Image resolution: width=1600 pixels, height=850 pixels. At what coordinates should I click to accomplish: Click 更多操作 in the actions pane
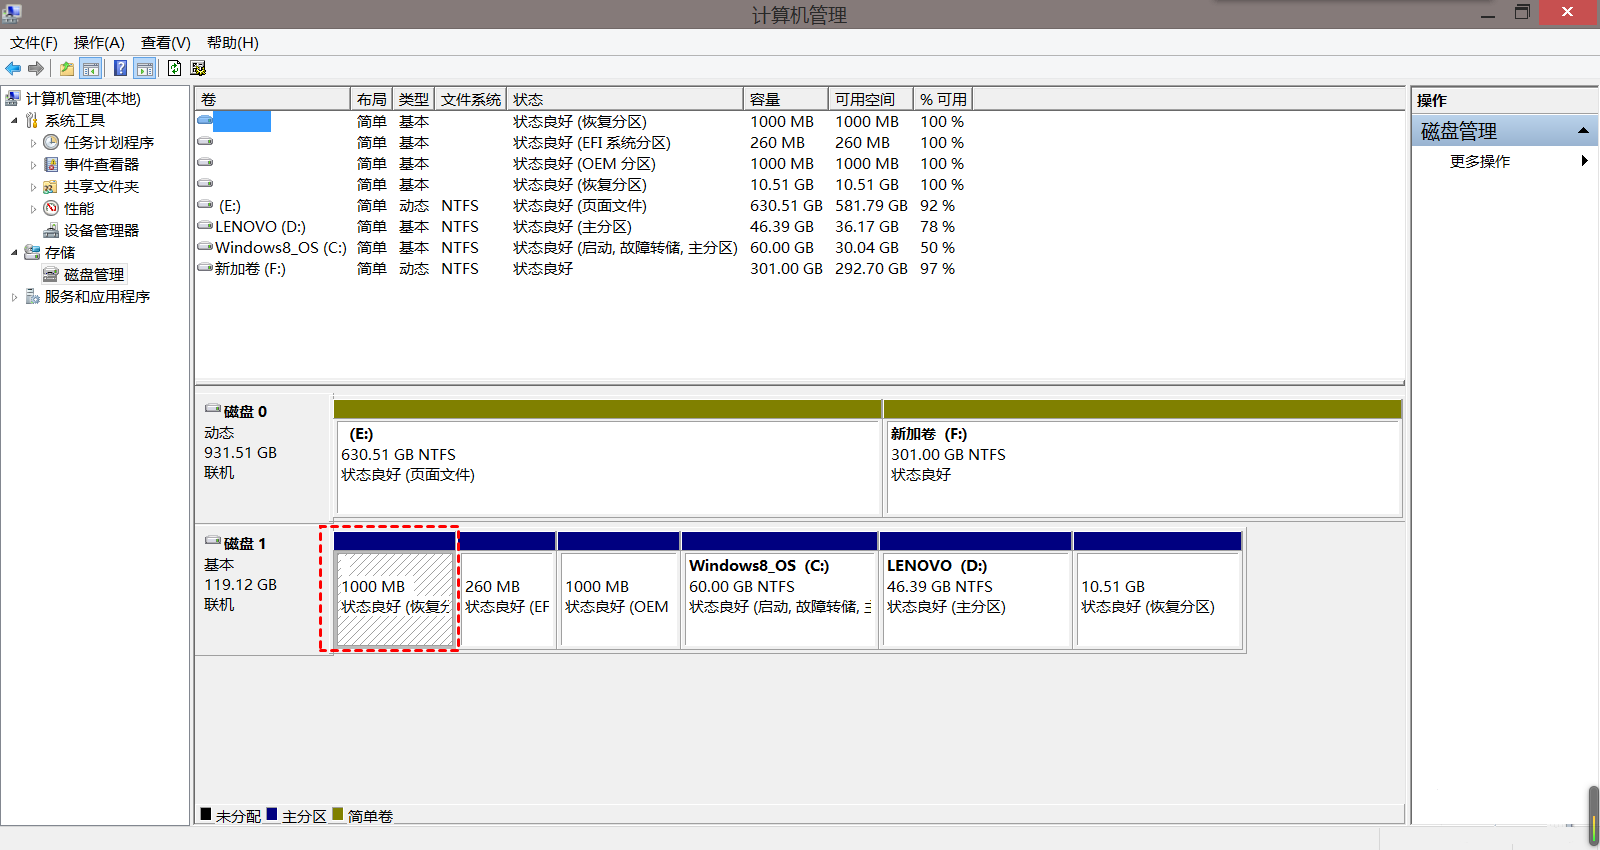[1480, 161]
